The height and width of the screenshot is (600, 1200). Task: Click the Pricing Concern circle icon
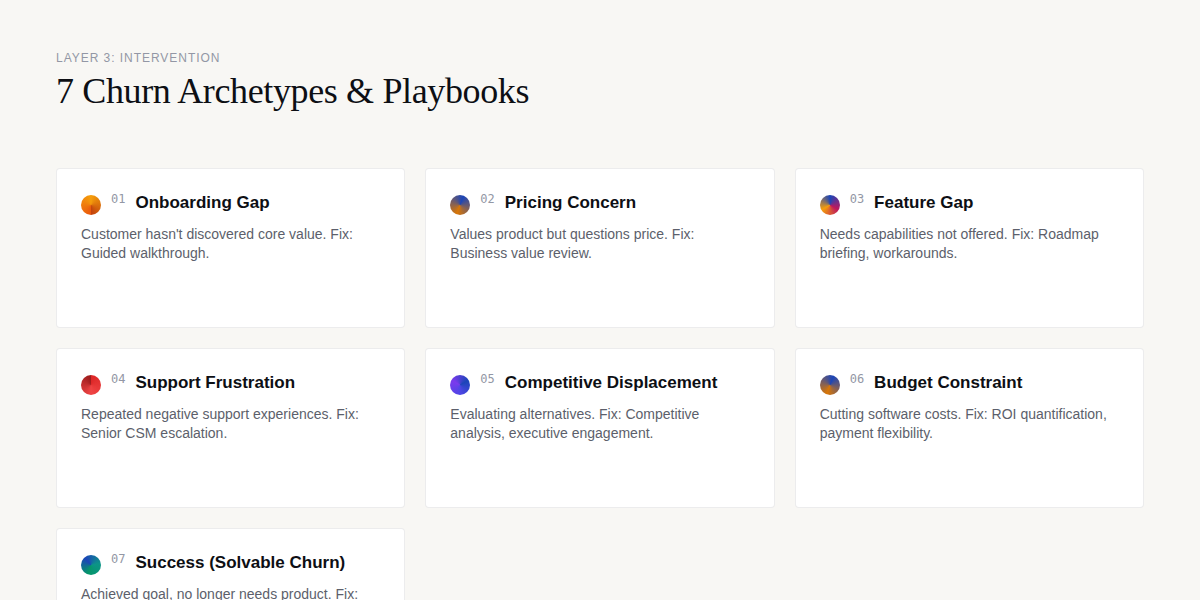point(460,205)
